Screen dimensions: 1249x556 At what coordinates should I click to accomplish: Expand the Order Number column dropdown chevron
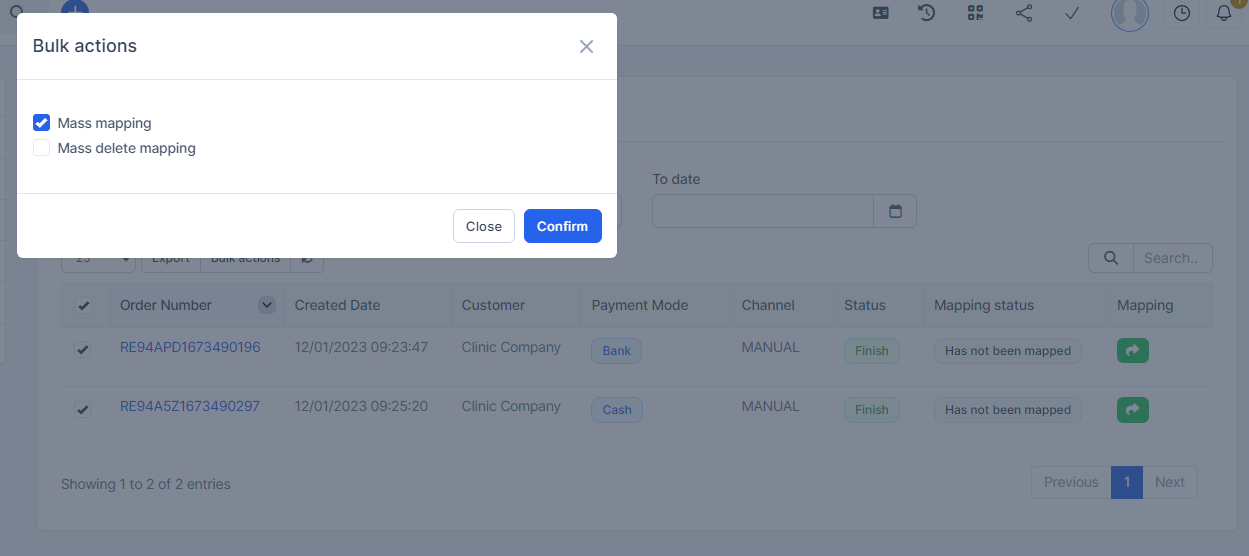pos(267,305)
